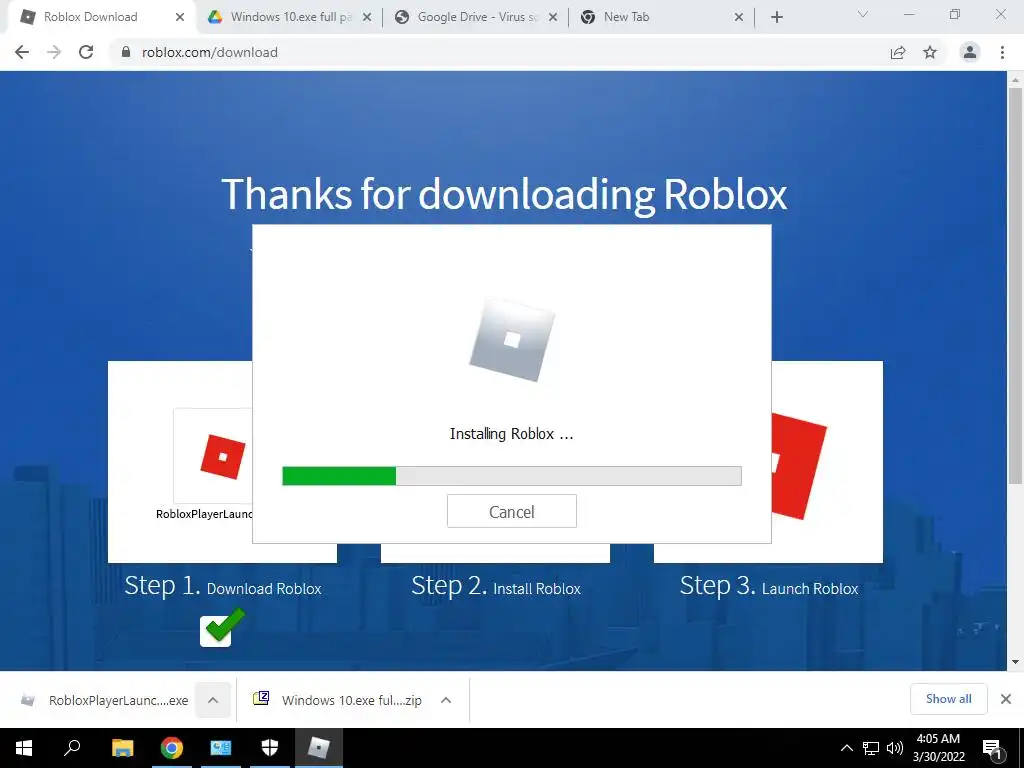1024x768 pixels.
Task: Close the Roblox Download tab
Action: pyautogui.click(x=180, y=17)
